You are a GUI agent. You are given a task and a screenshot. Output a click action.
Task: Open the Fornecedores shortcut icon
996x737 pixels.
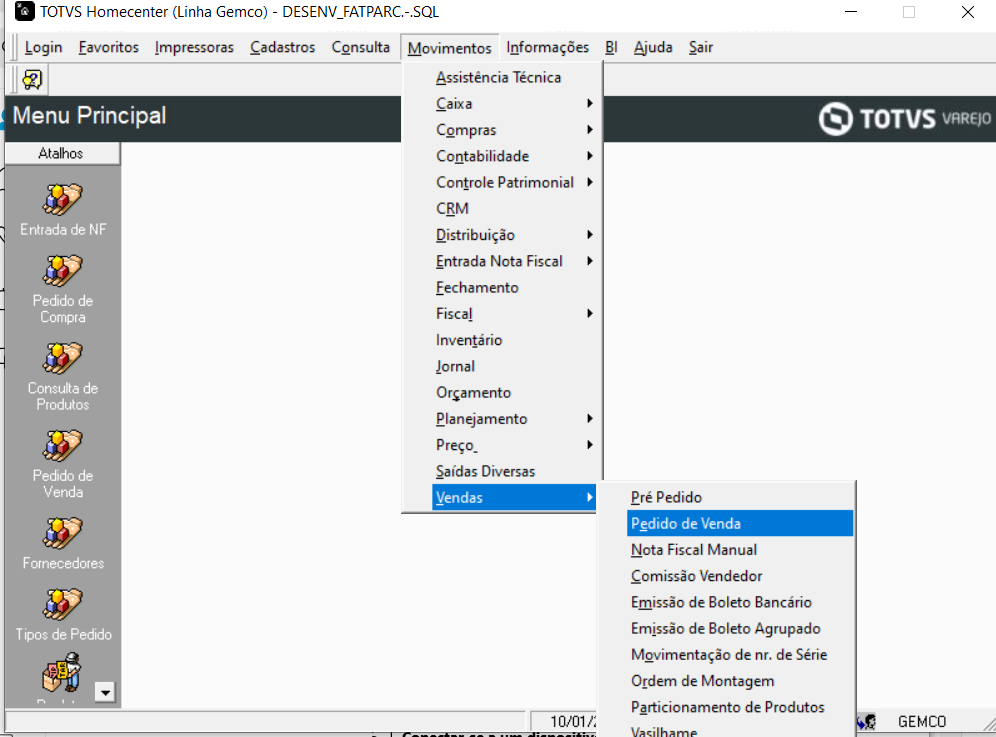(x=62, y=532)
